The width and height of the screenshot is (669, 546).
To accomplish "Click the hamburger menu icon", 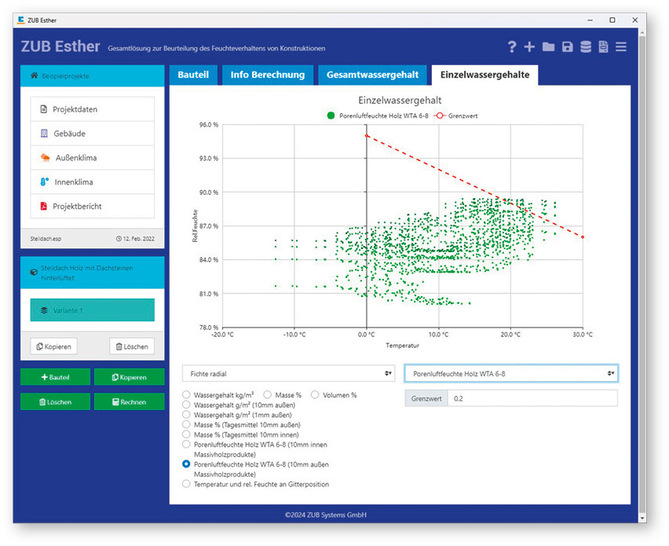I will pyautogui.click(x=621, y=47).
